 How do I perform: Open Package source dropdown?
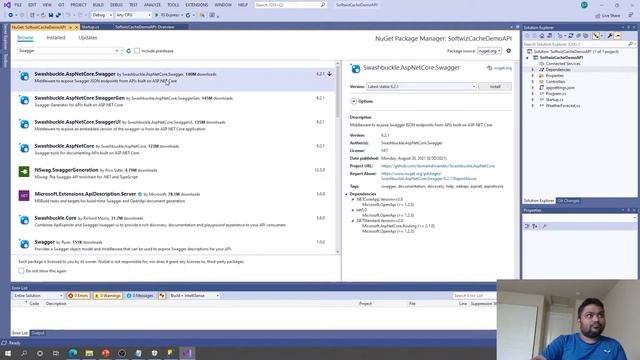pyautogui.click(x=489, y=51)
